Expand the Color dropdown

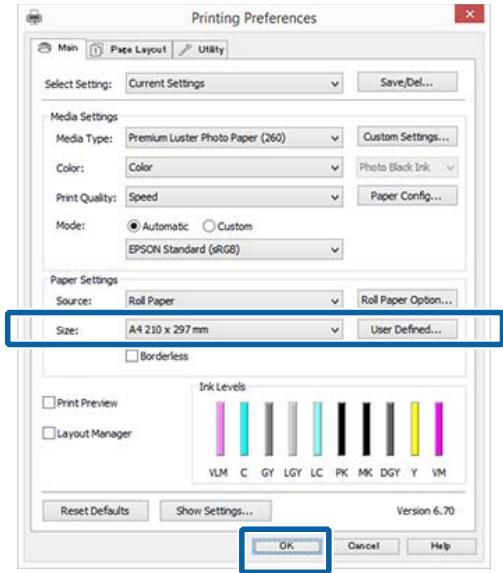click(234, 167)
